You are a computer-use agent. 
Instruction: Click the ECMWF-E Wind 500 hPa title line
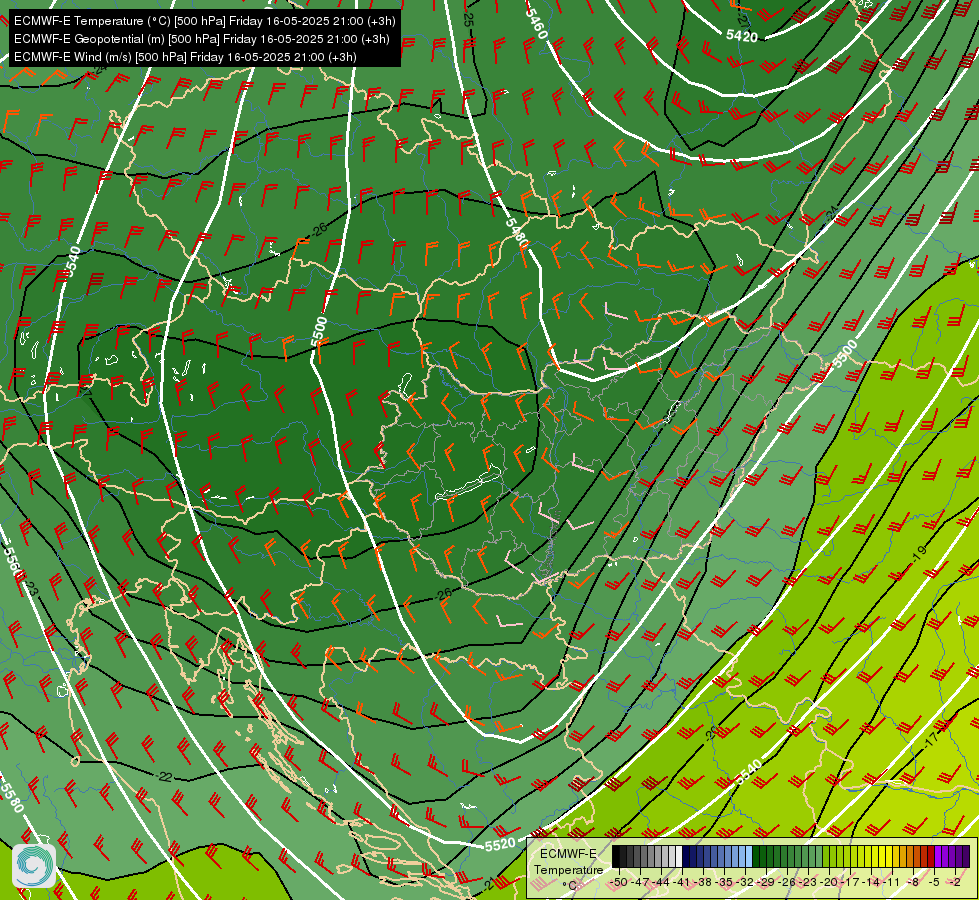coord(185,57)
